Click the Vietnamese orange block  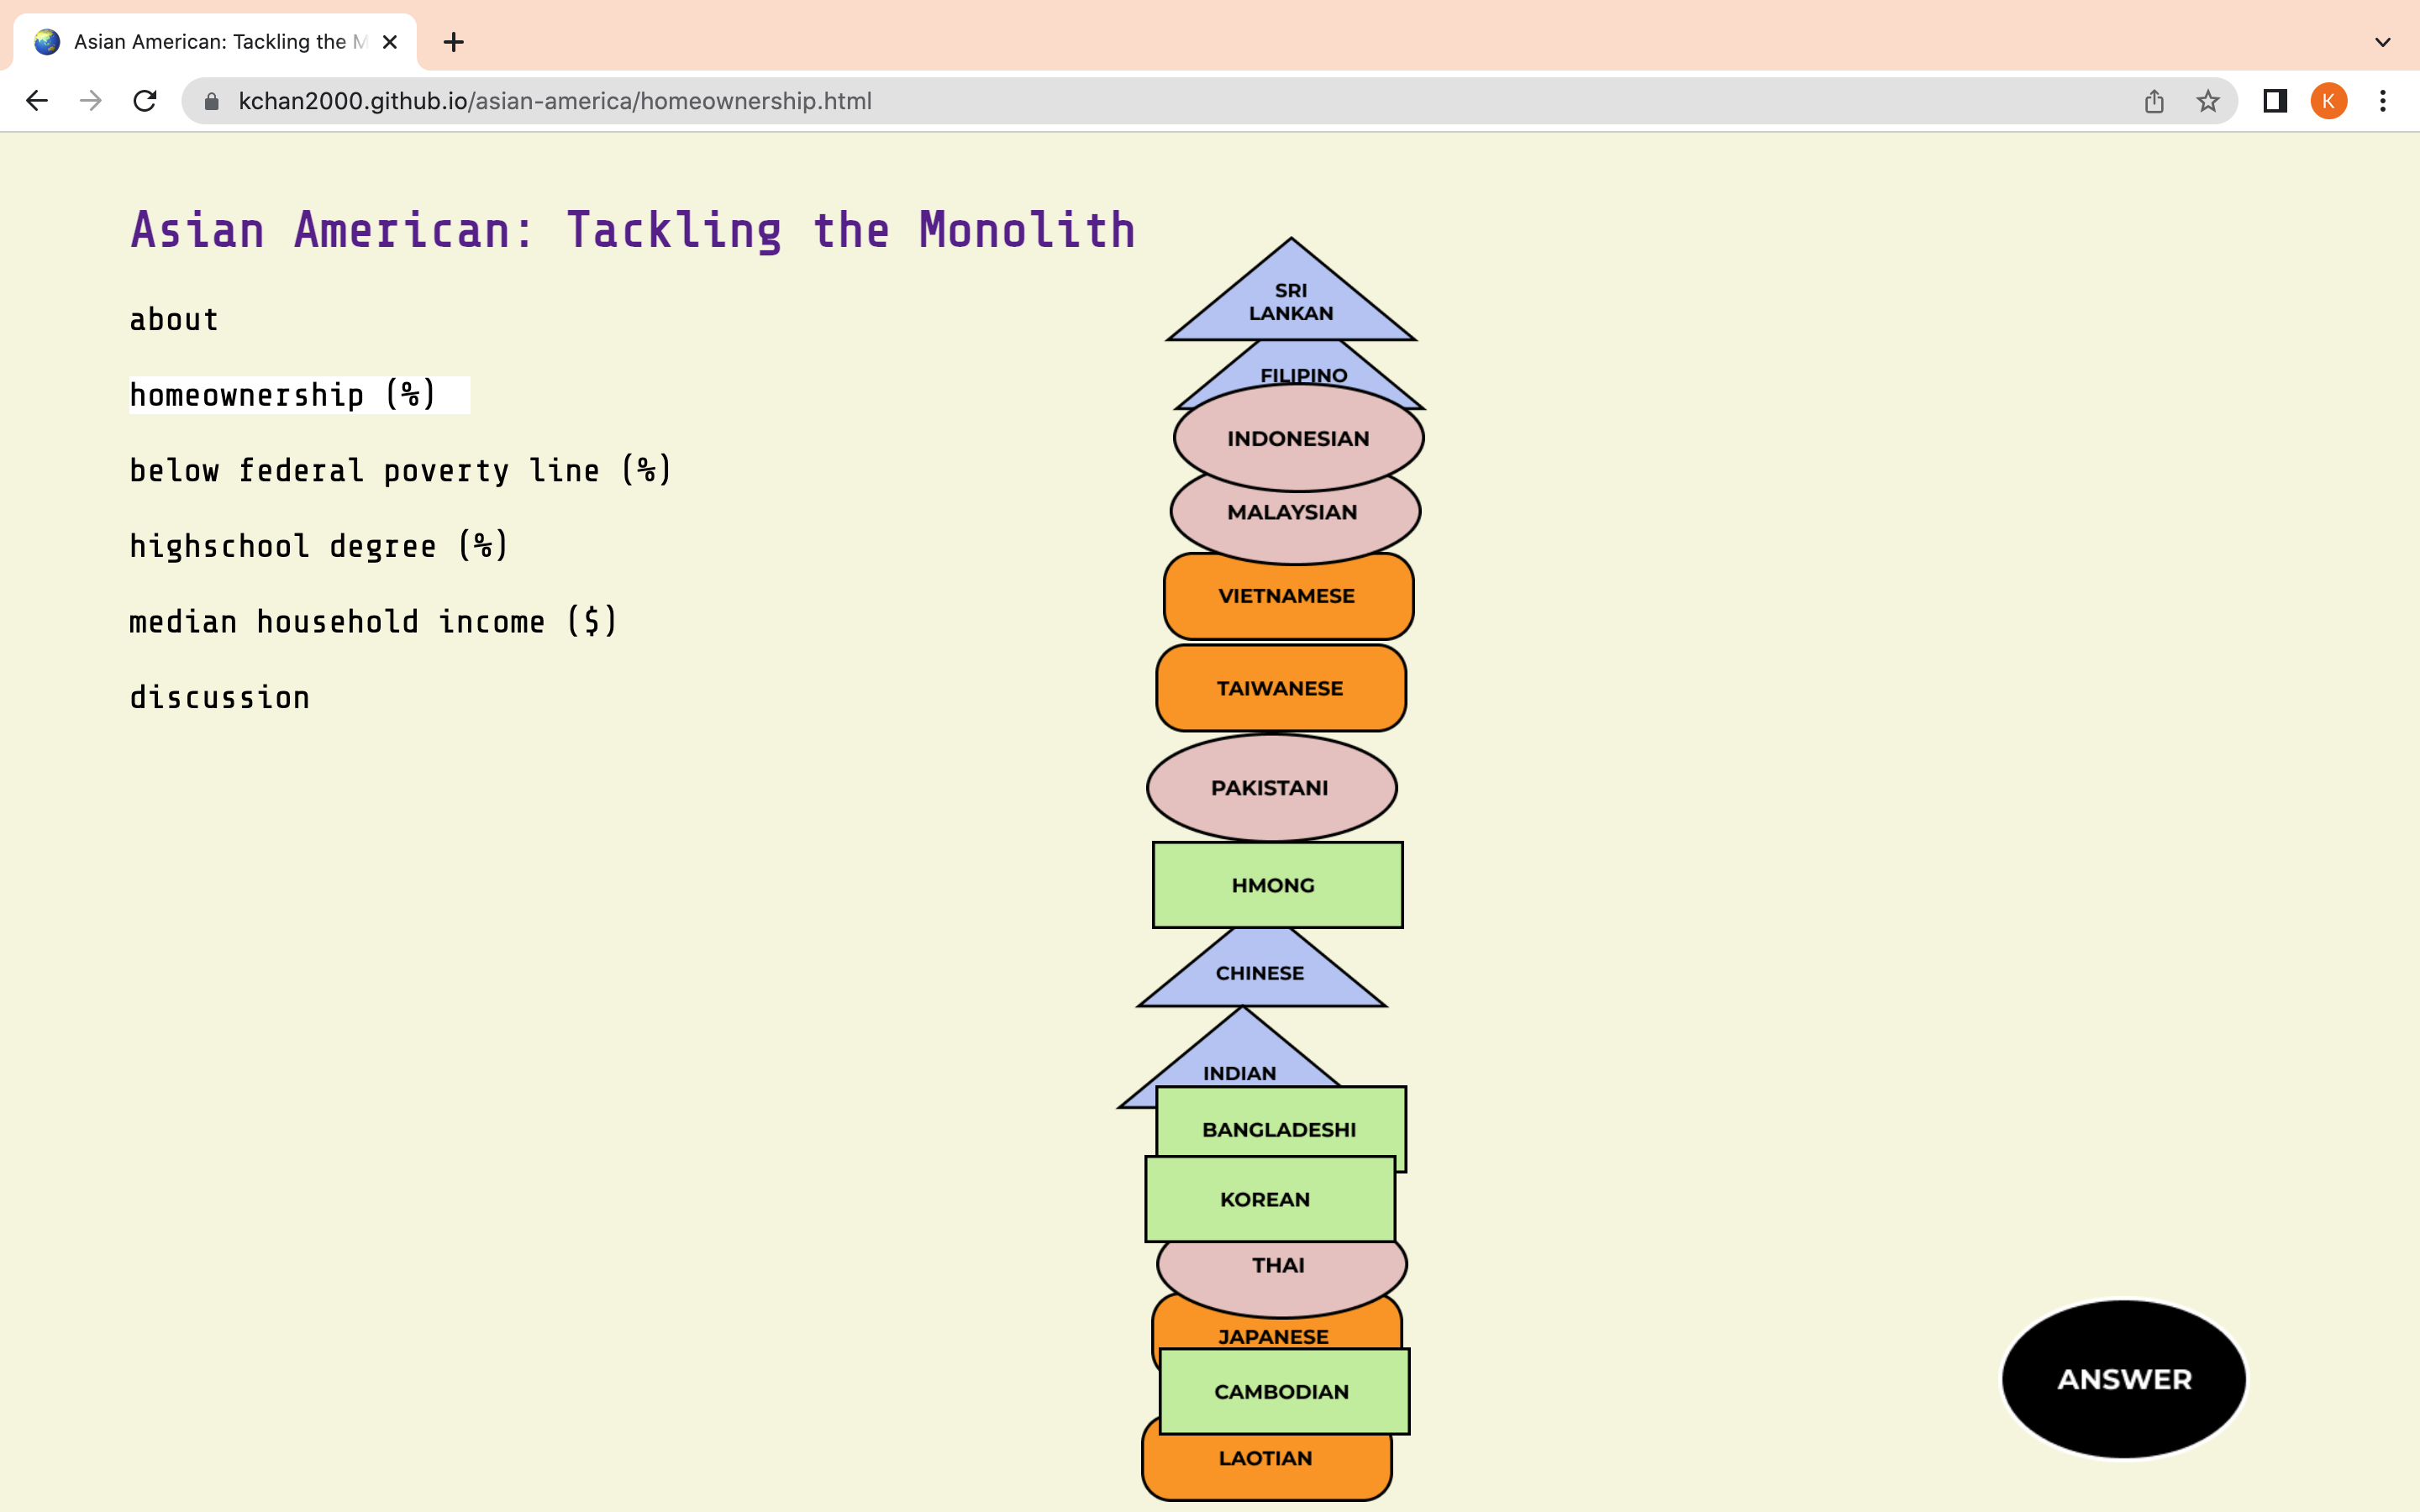(1288, 596)
